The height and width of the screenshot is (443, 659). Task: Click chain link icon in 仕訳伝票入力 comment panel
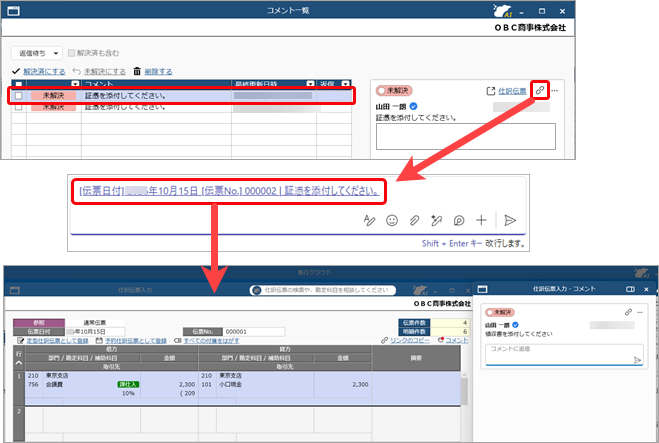pyautogui.click(x=628, y=312)
